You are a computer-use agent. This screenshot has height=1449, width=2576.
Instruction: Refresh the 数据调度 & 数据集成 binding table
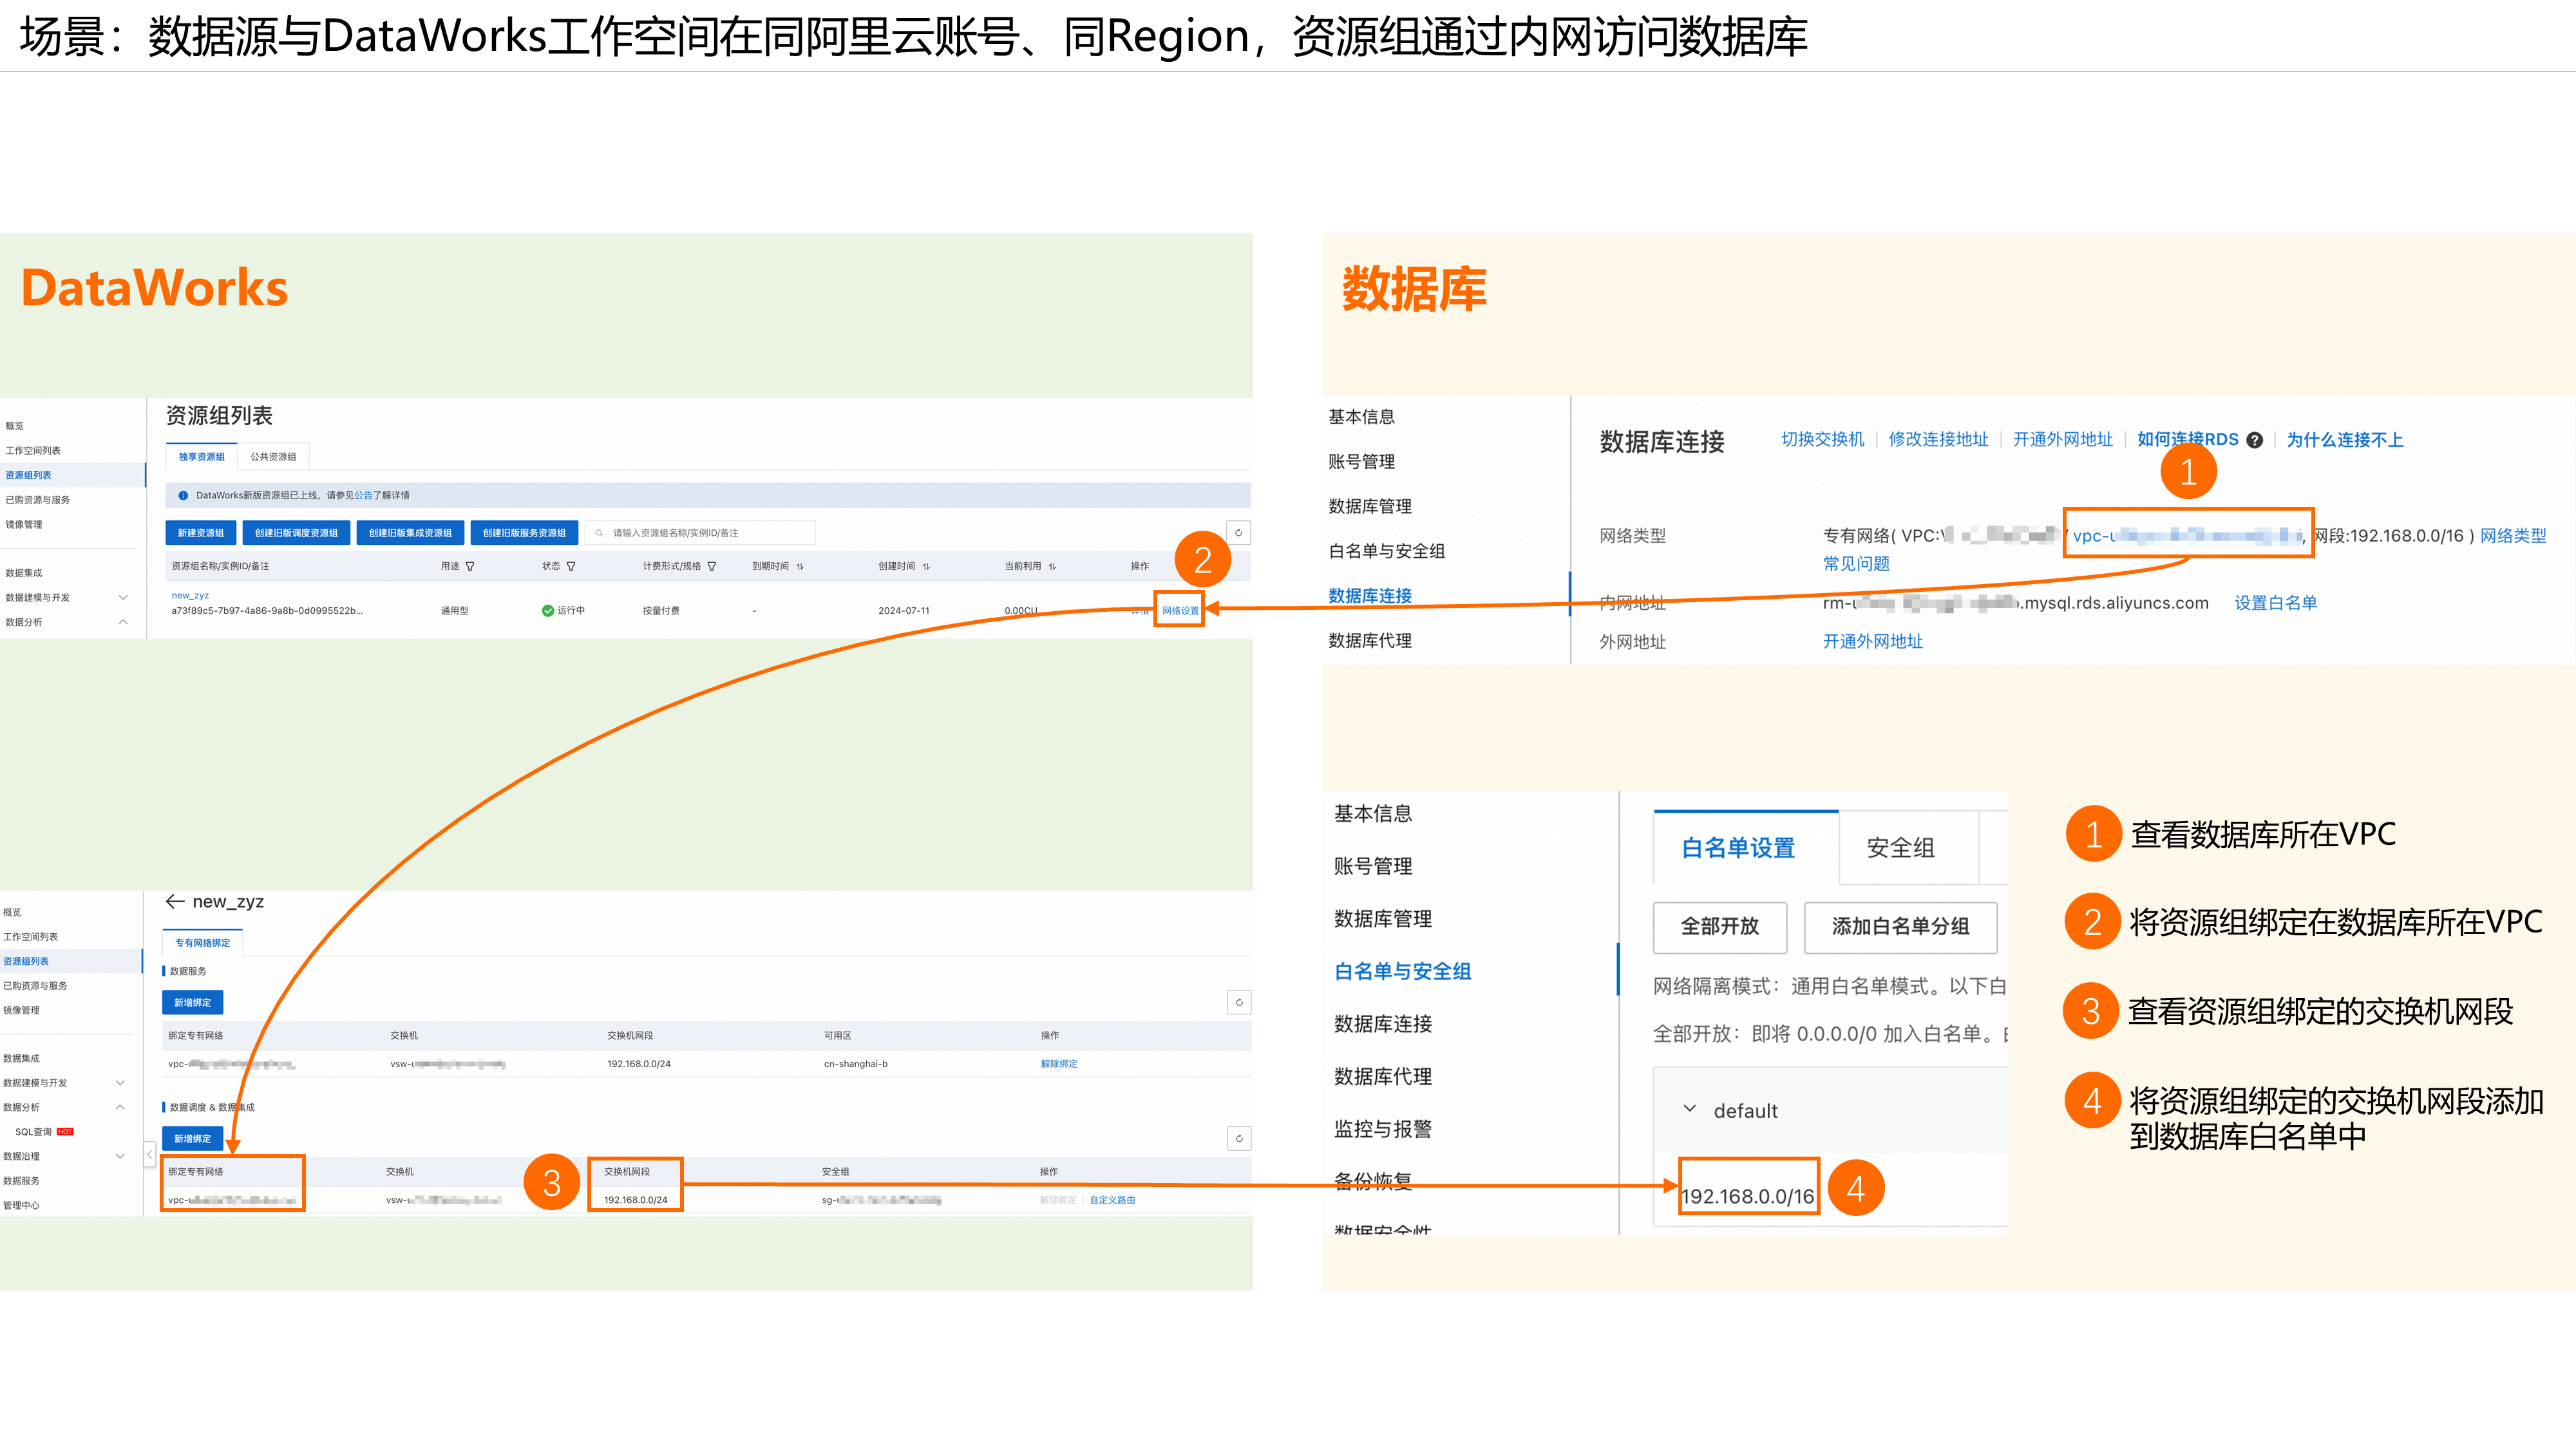(1239, 1138)
